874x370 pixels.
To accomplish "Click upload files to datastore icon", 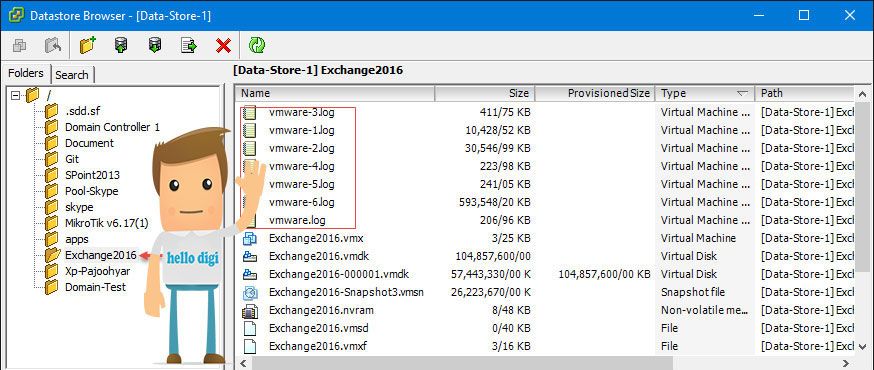I will click(x=121, y=45).
